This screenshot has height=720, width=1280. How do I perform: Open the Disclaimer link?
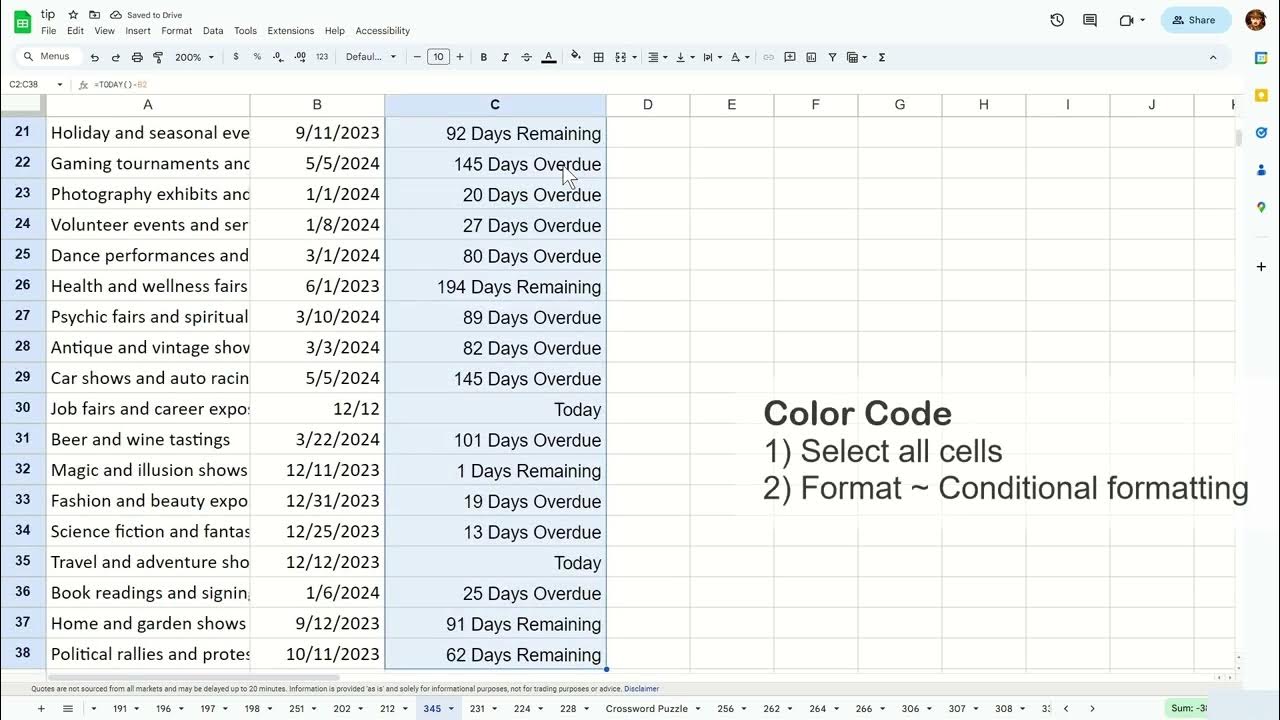641,688
